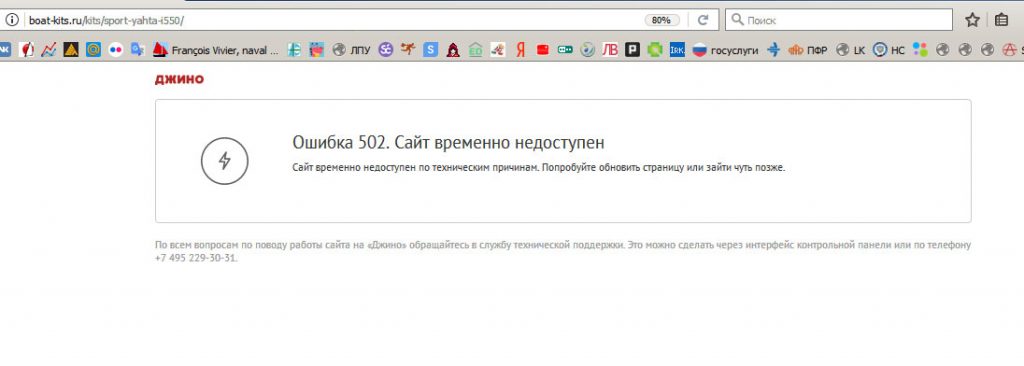Open the Google Translate bookmark

(137, 49)
